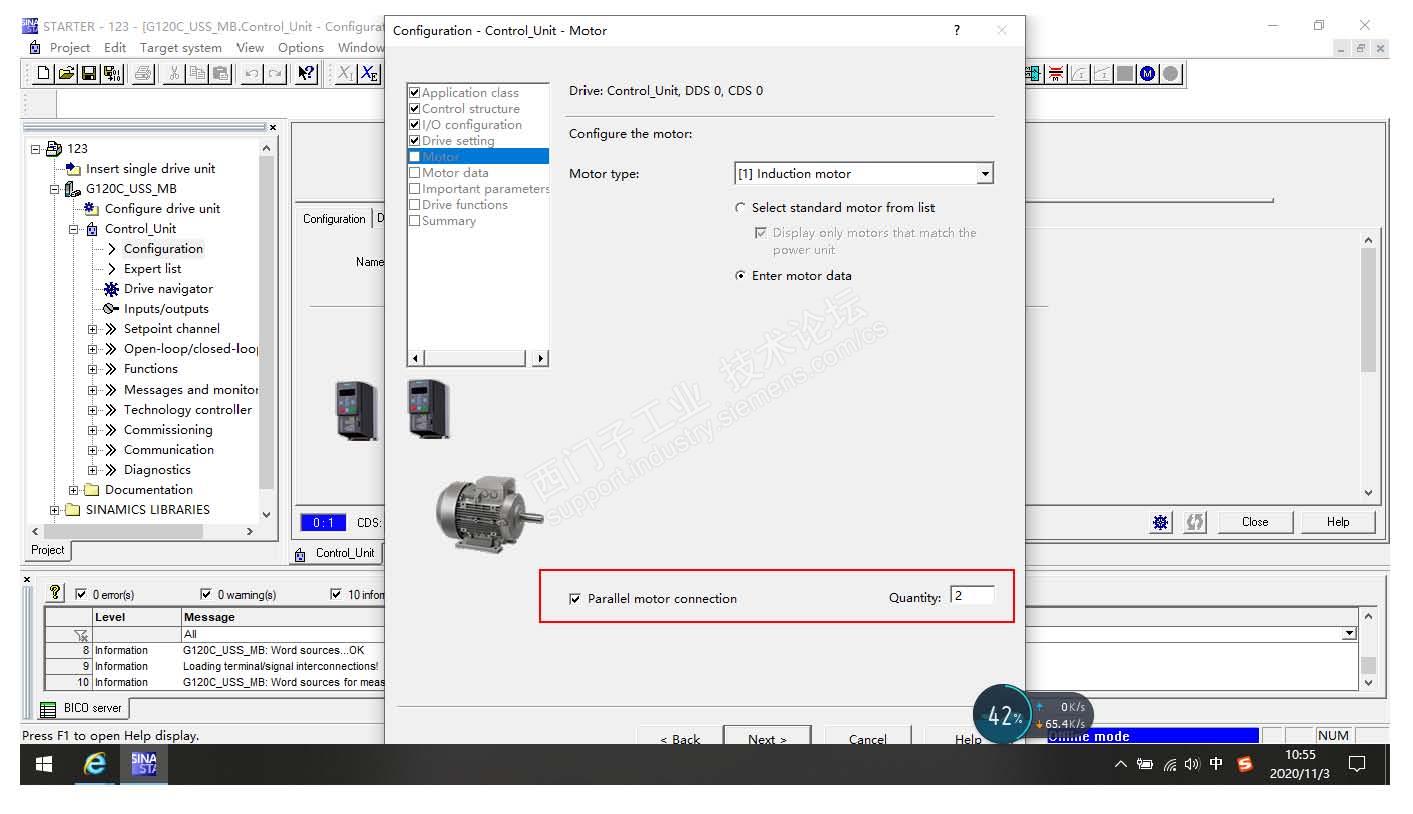Click the help filter icon in messages panel

[56, 593]
